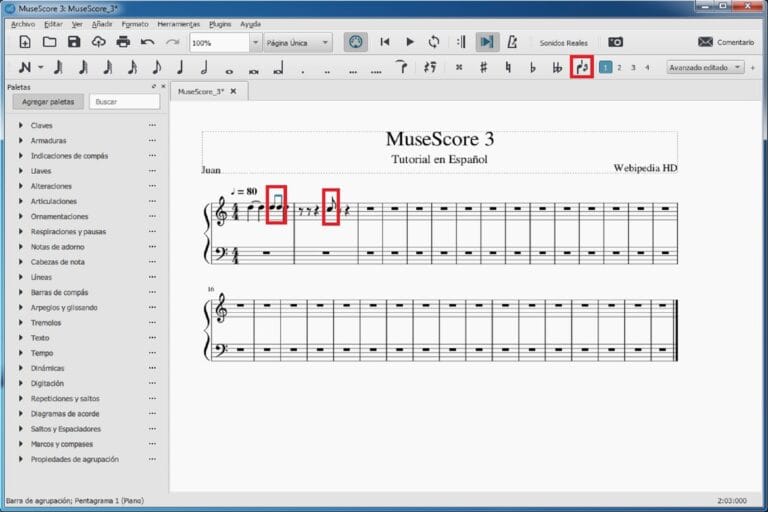Apply the flat accidental
The width and height of the screenshot is (768, 512).
[533, 68]
